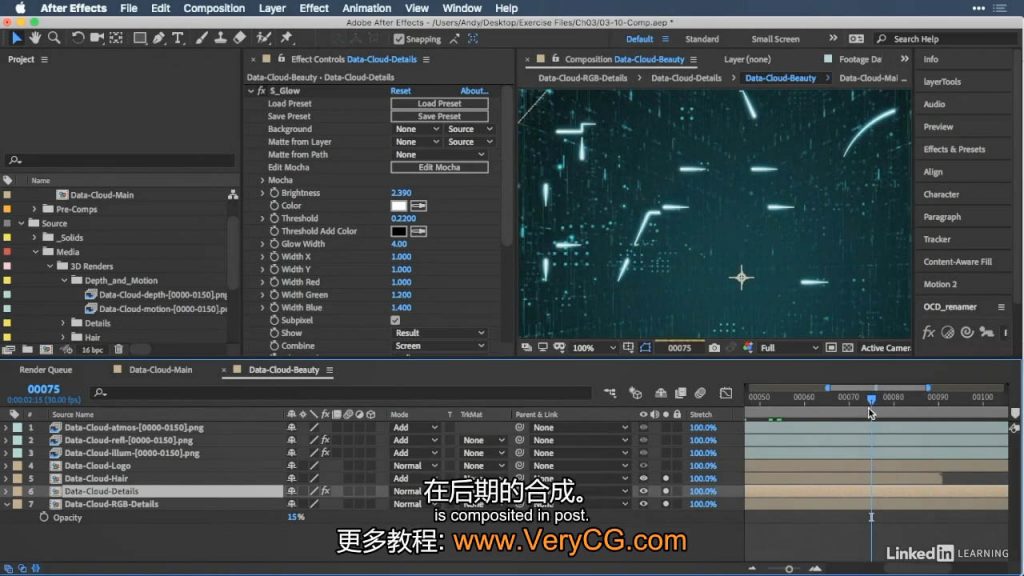Click the current-time indicator playhead in timeline
This screenshot has height=576, width=1024.
[x=871, y=398]
